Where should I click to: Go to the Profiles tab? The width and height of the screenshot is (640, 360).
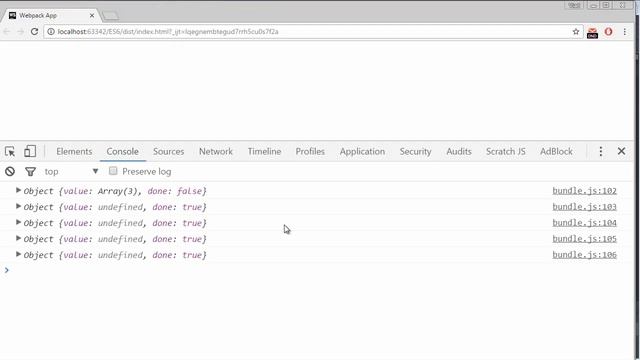point(310,151)
